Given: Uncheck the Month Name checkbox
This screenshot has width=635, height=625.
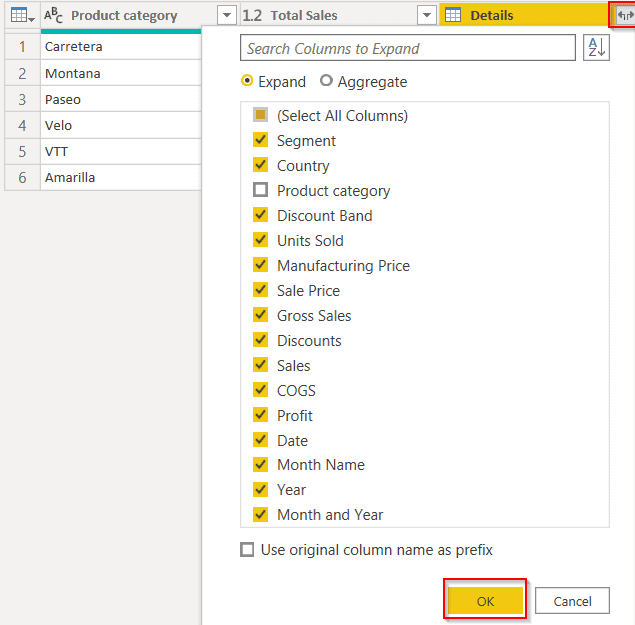Looking at the screenshot, I should click(x=260, y=465).
